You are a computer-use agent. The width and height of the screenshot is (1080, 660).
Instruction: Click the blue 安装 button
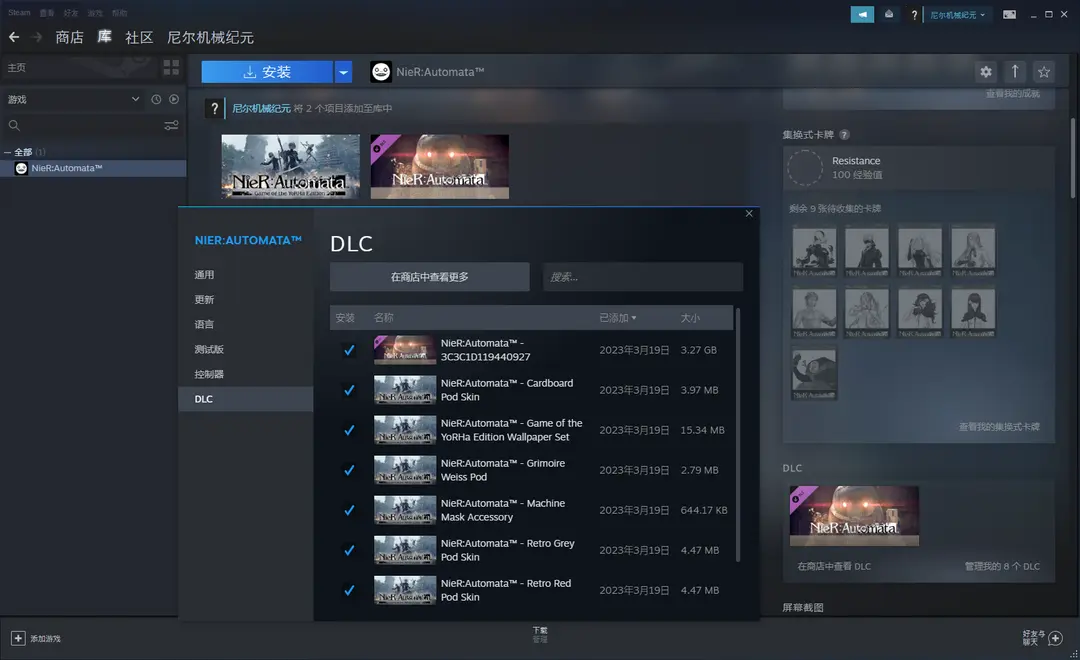[x=267, y=72]
